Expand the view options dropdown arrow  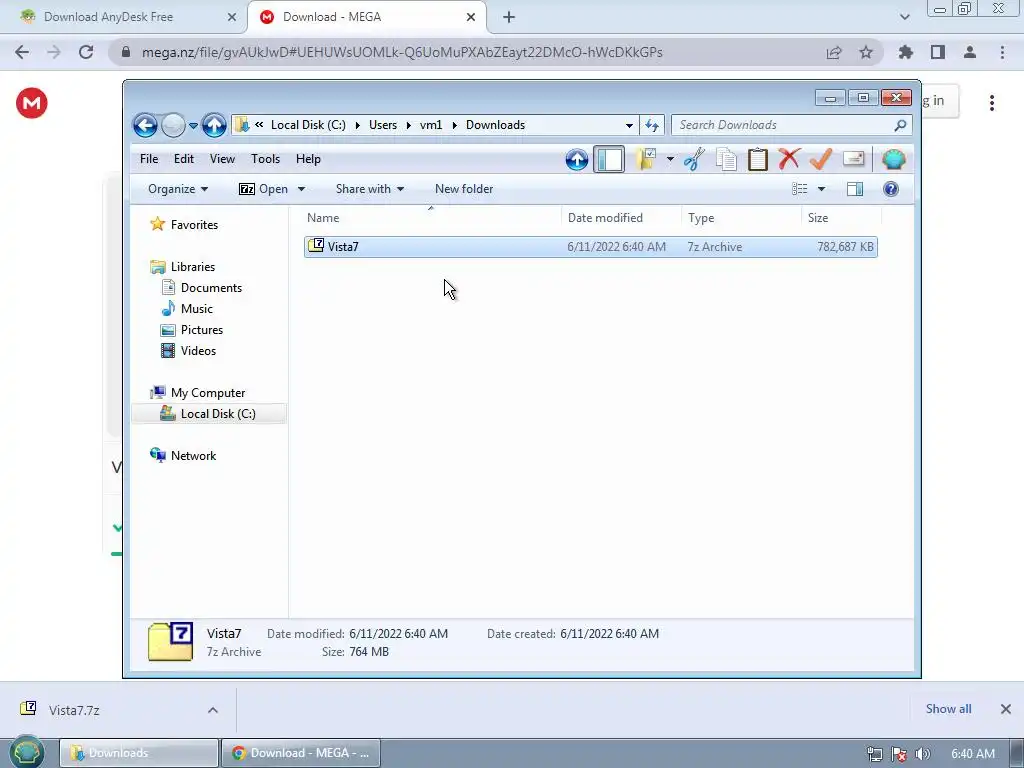(822, 189)
